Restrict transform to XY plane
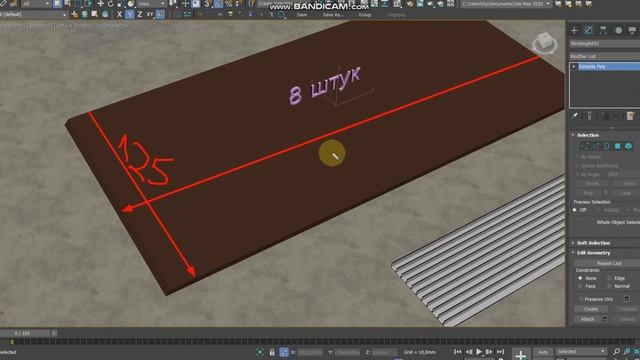Screen dimensions: 640x360 [150, 14]
